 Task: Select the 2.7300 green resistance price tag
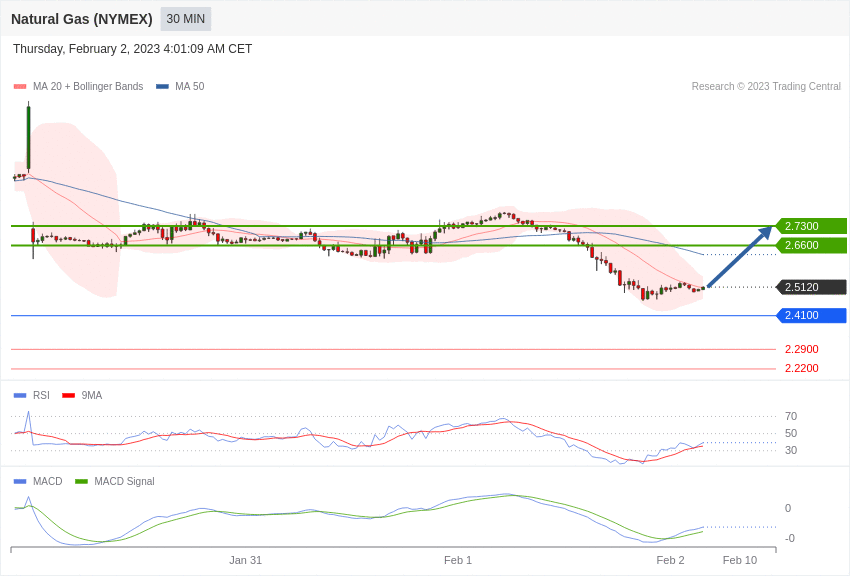[x=811, y=226]
